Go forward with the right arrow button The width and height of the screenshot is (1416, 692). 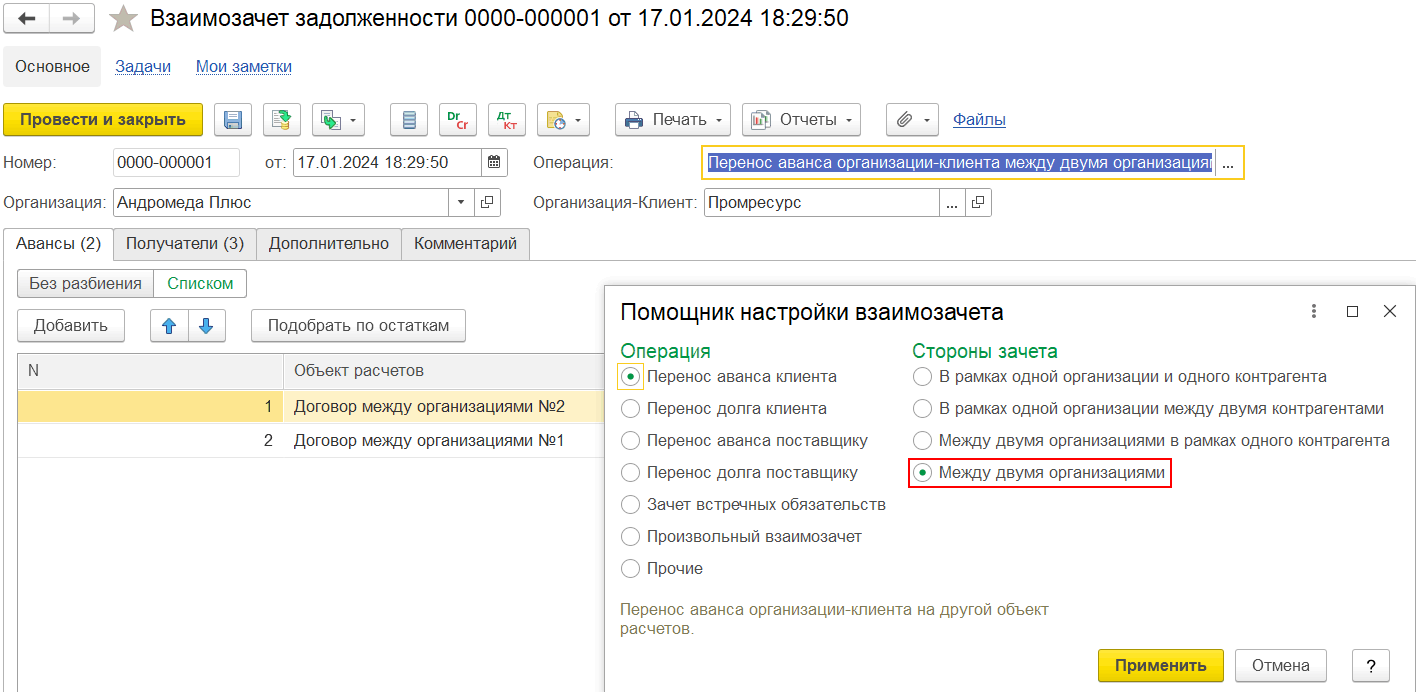[x=72, y=18]
